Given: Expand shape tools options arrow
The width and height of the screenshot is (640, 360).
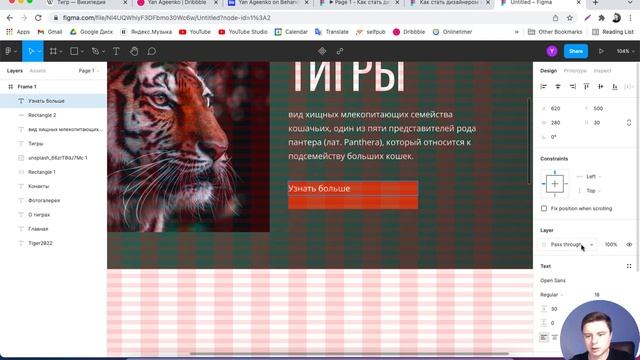Looking at the screenshot, I should [82, 52].
